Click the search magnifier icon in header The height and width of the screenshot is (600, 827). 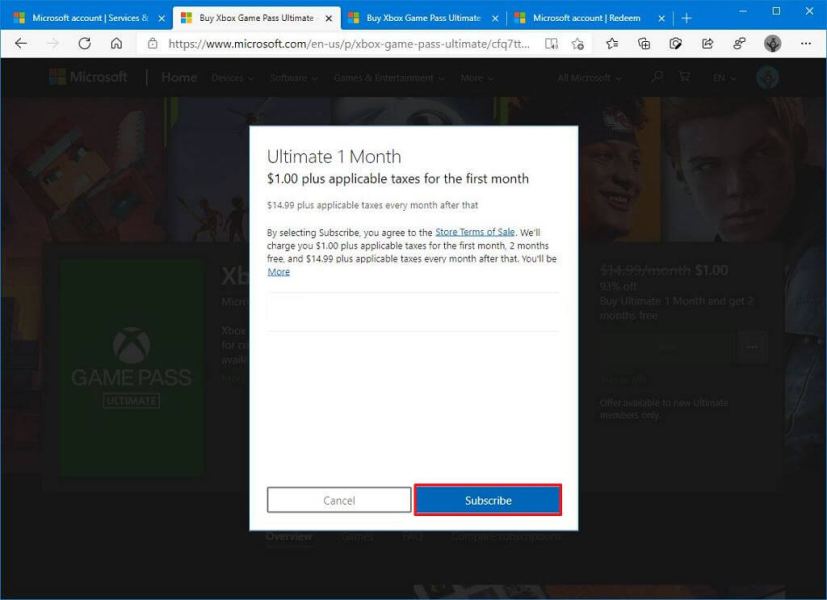click(x=657, y=78)
